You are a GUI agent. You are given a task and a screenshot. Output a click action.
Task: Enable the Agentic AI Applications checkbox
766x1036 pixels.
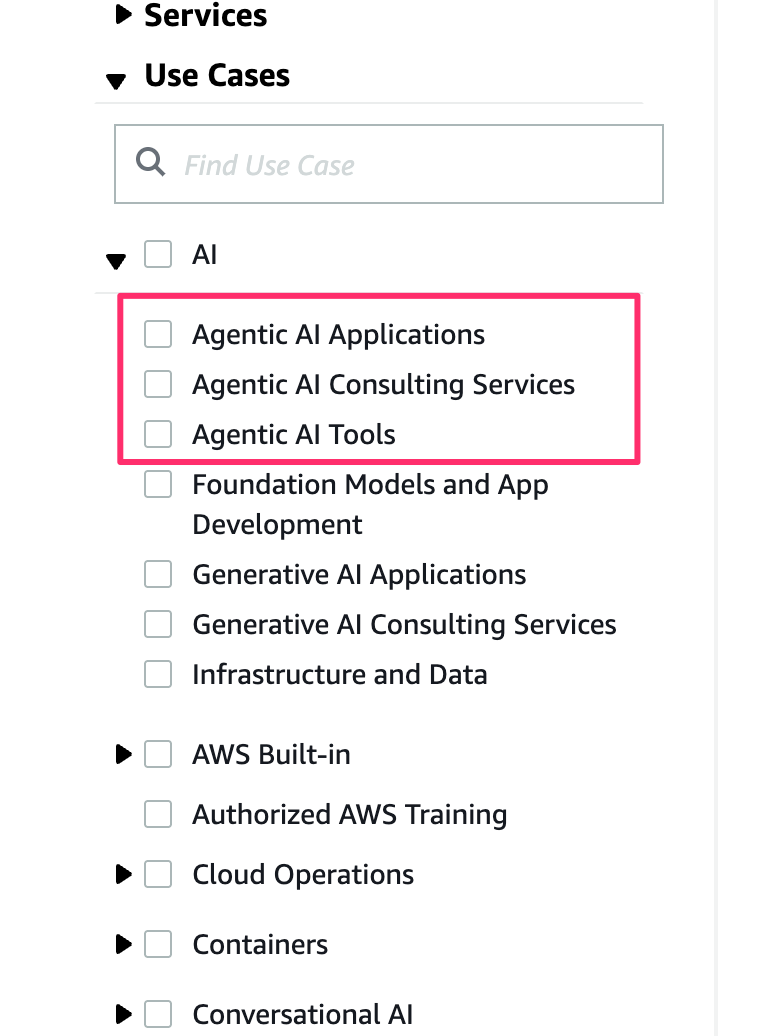click(158, 334)
